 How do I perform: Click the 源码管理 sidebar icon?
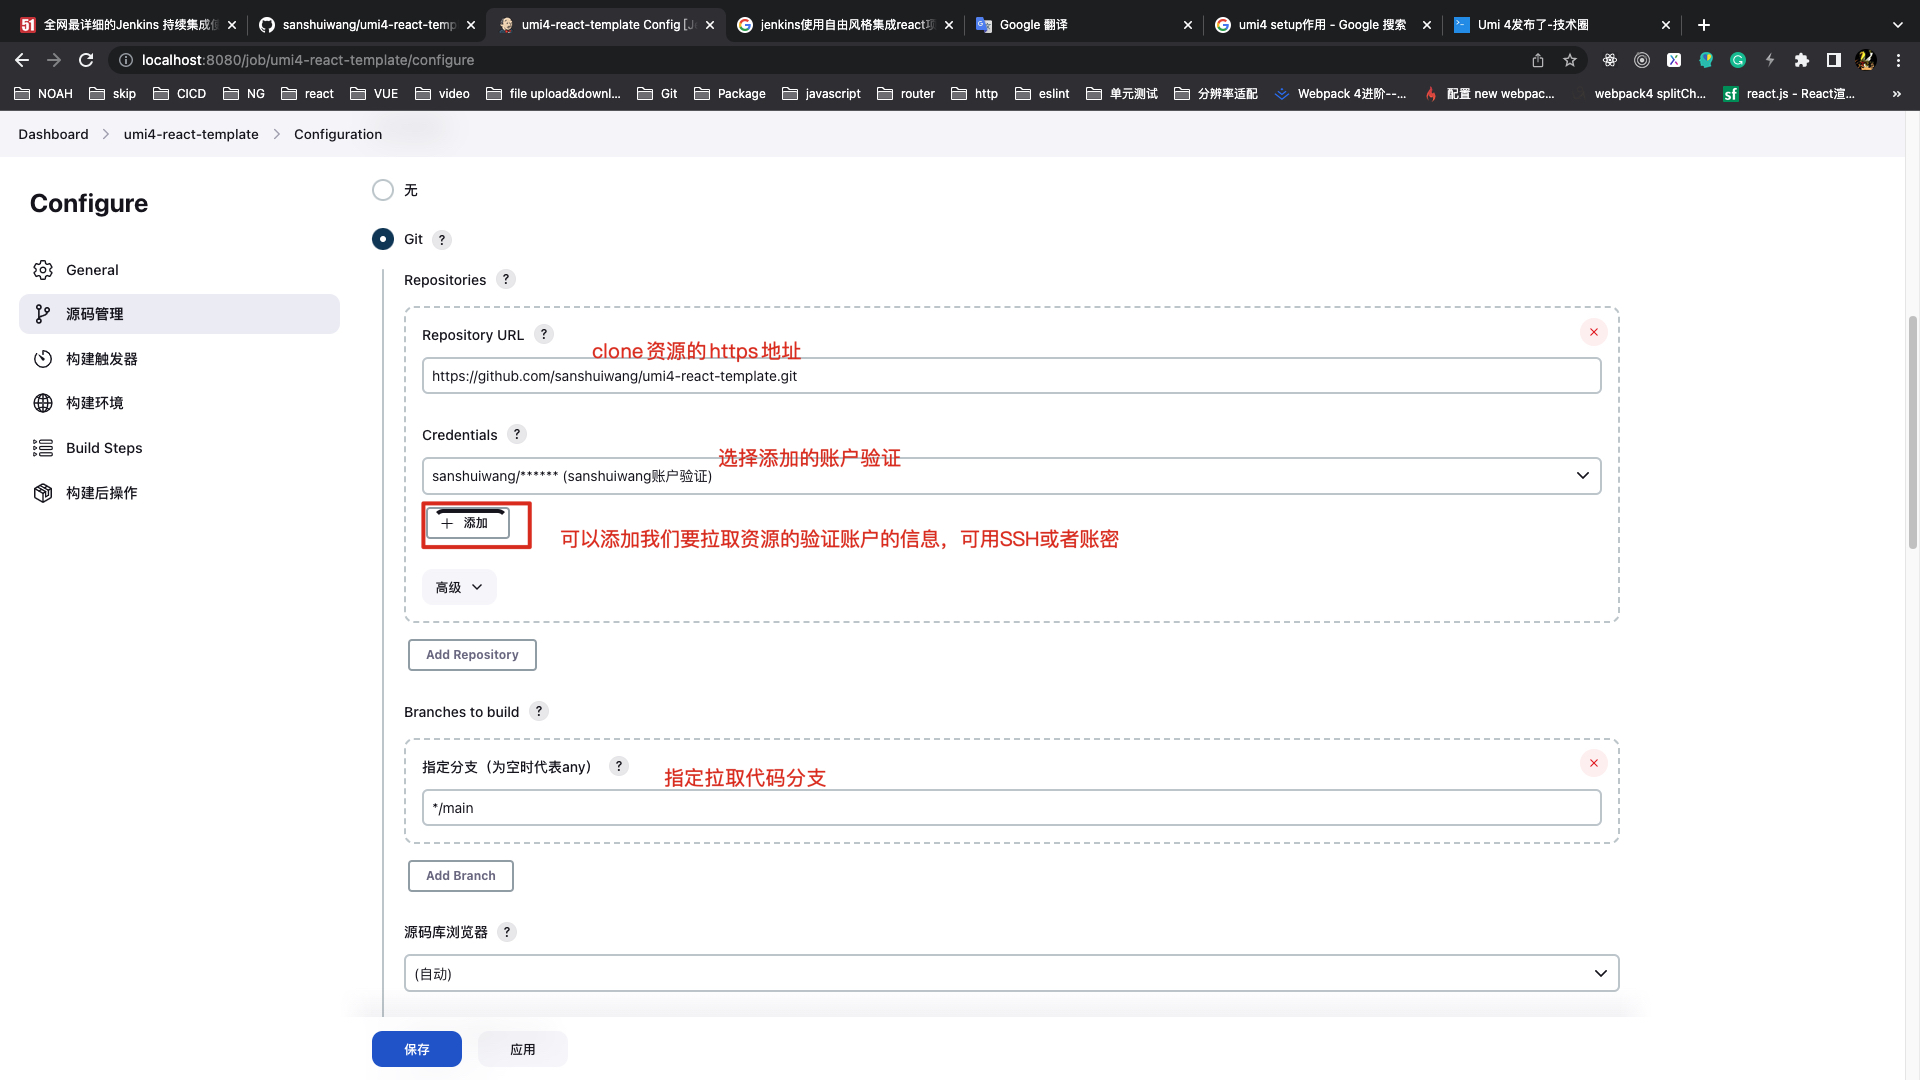44,314
